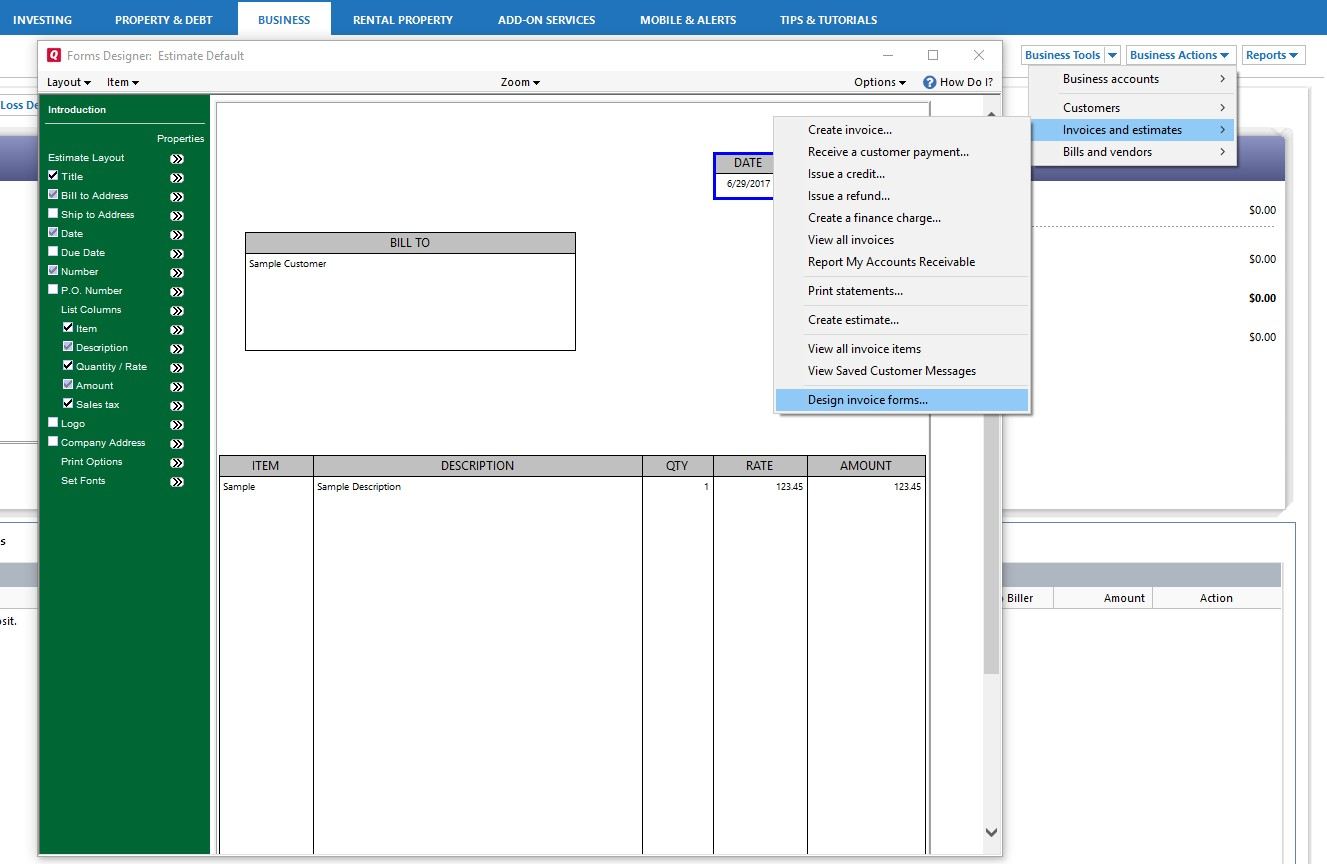Expand the Zoom dropdown

pos(520,82)
